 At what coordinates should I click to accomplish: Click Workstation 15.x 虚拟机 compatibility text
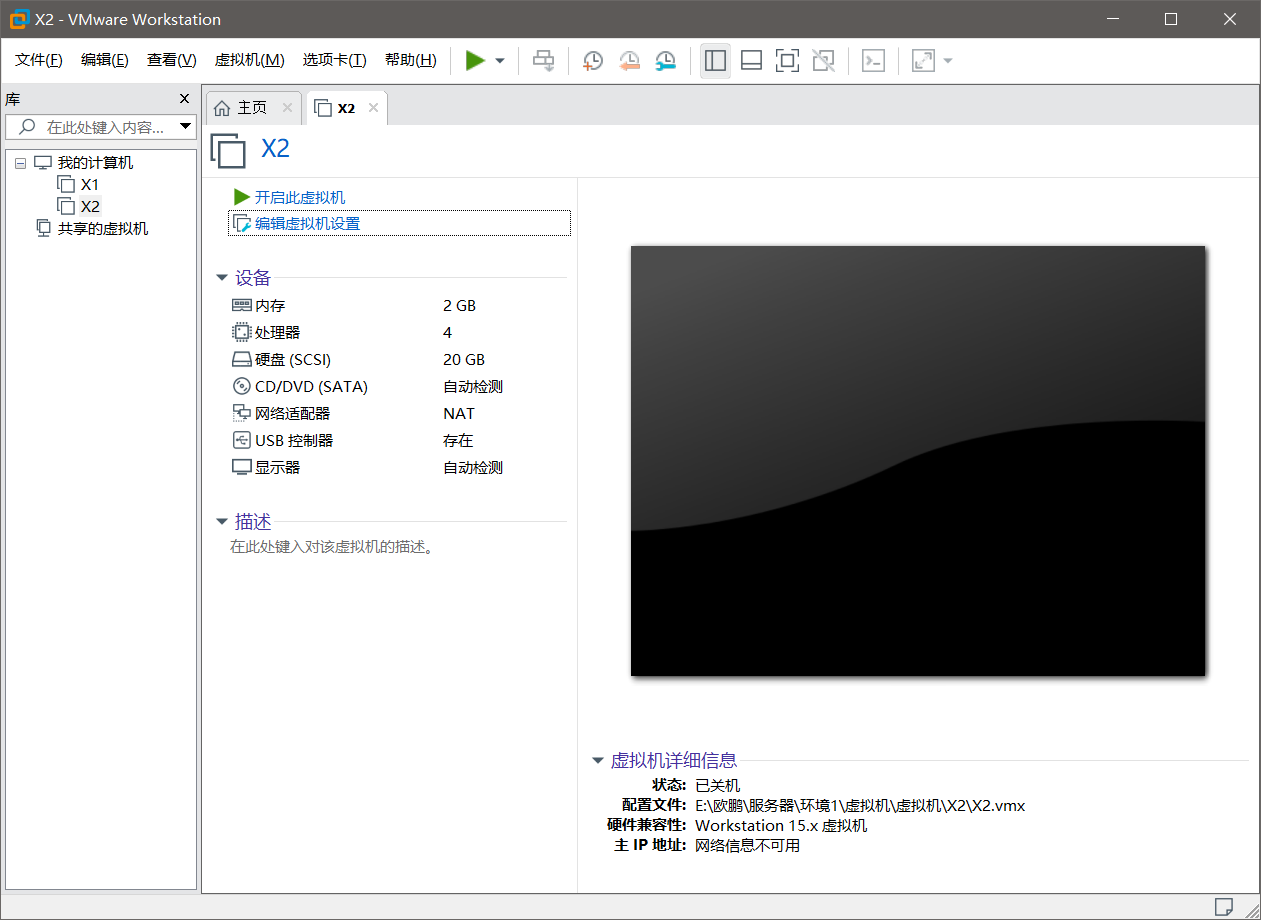coord(781,825)
